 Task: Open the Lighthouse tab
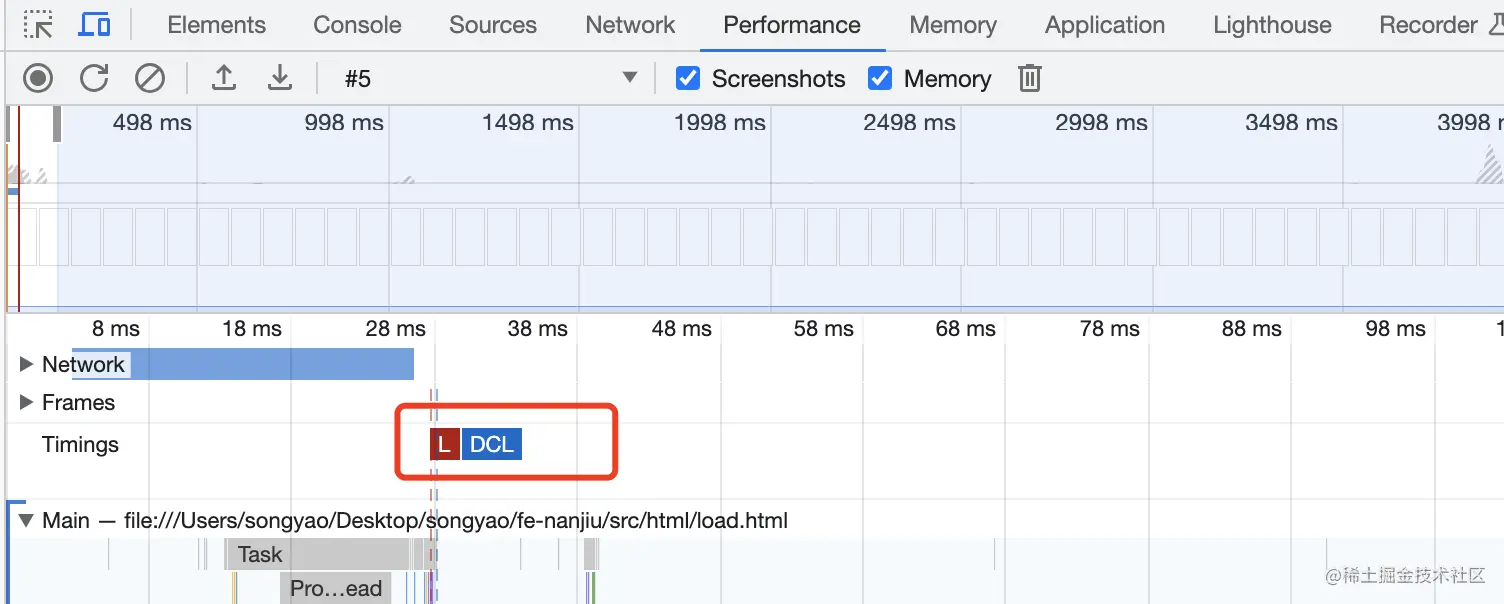(x=1272, y=25)
